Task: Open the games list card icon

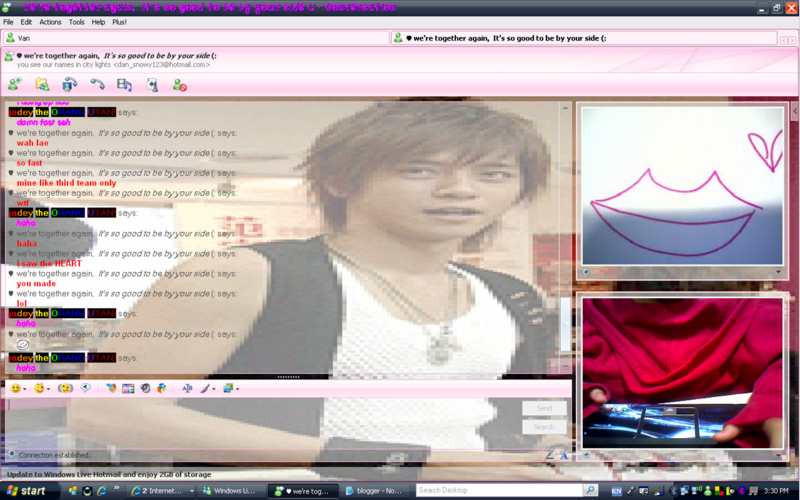Action: (152, 84)
